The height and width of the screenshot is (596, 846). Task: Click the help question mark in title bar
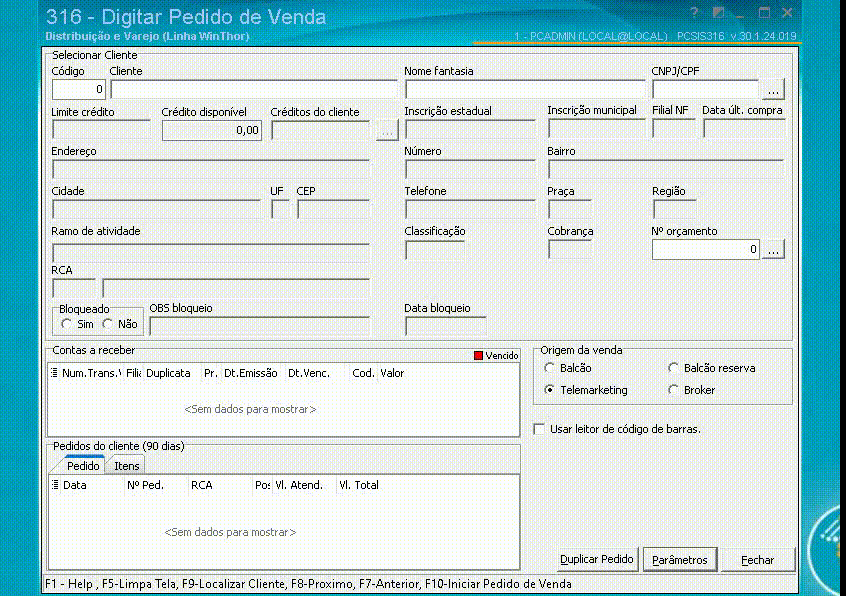click(694, 13)
